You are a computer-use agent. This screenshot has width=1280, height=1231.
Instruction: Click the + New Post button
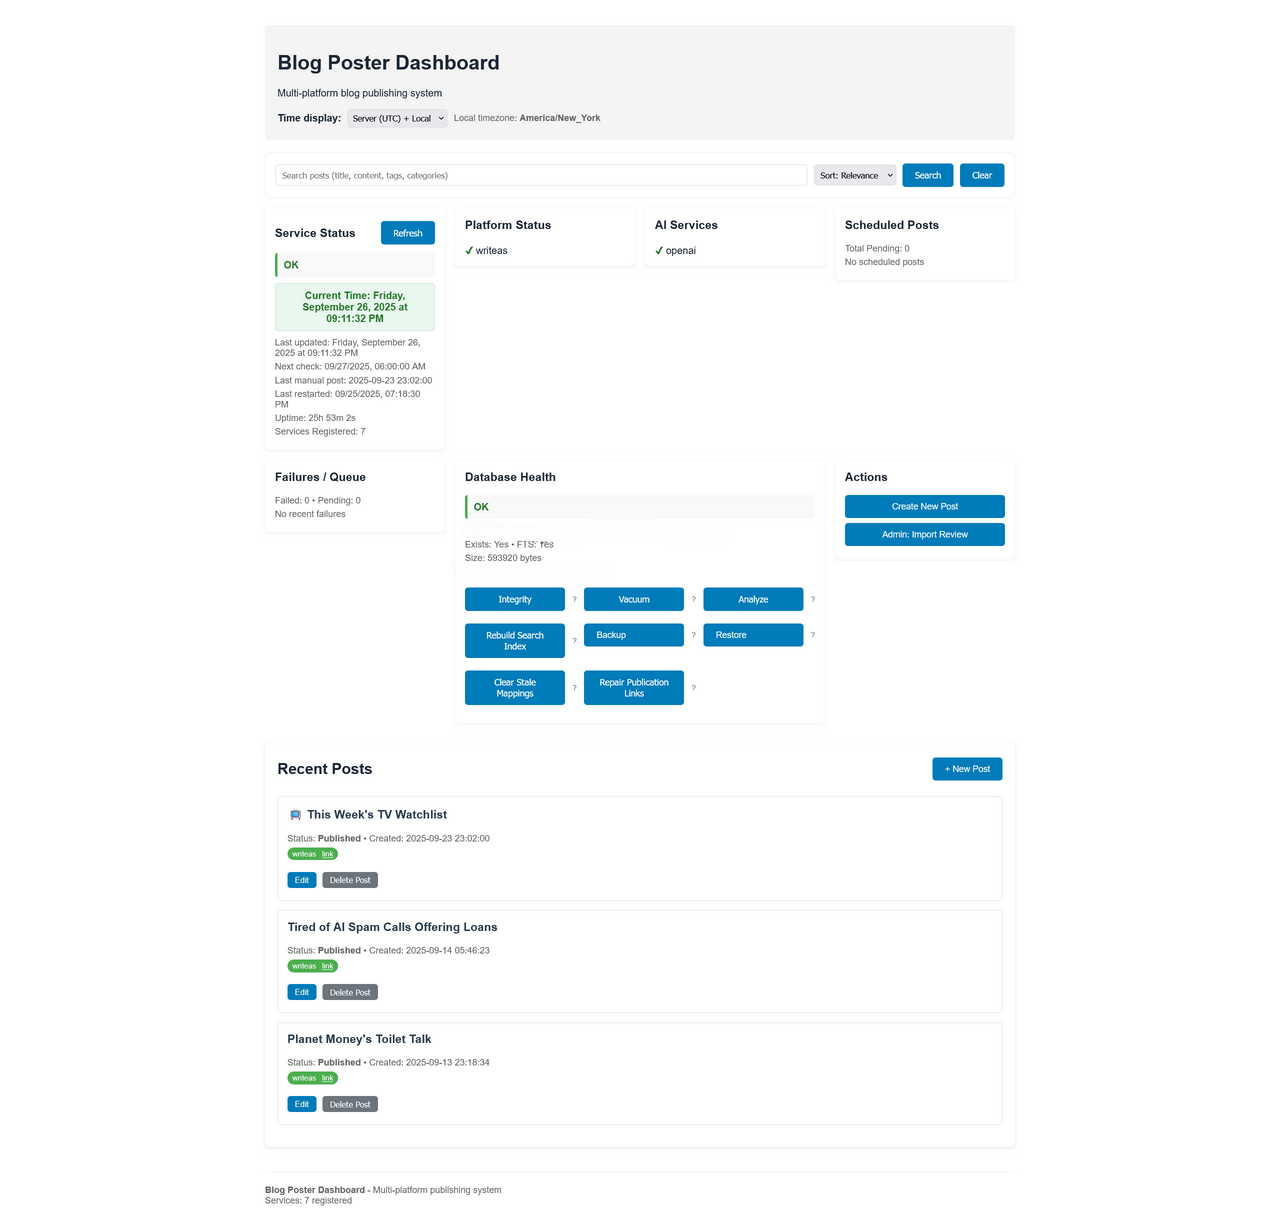(x=967, y=769)
